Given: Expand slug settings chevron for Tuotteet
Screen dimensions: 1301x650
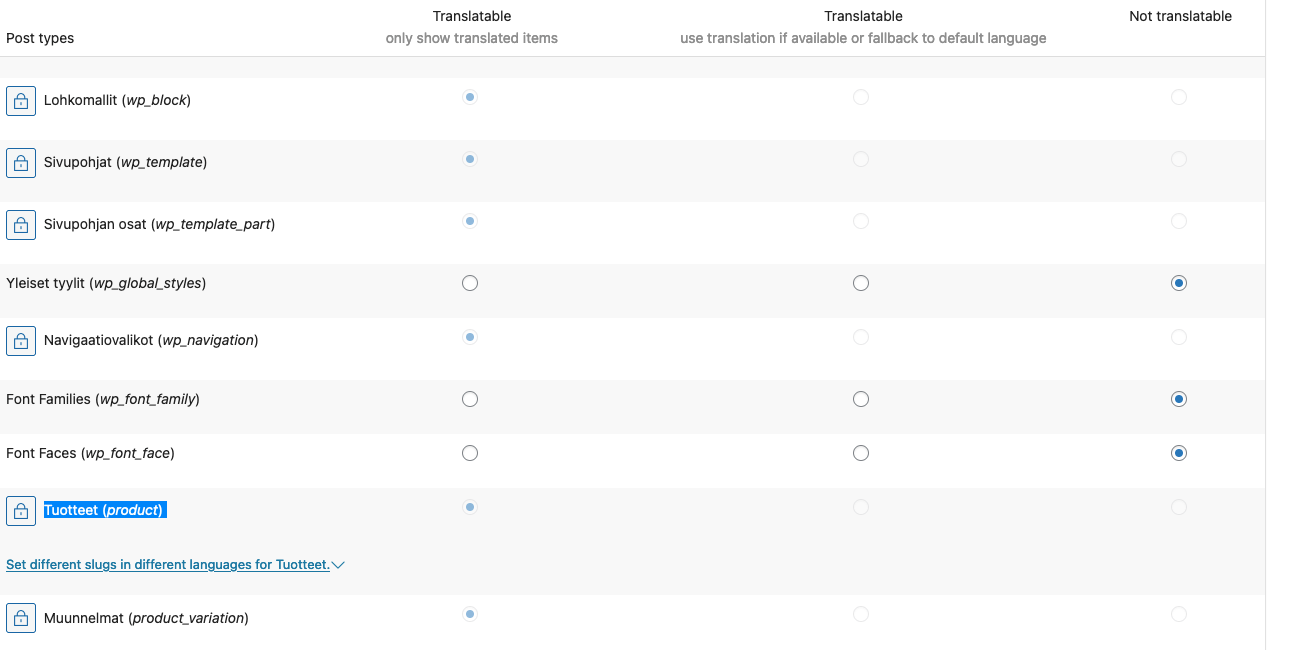Looking at the screenshot, I should [338, 565].
